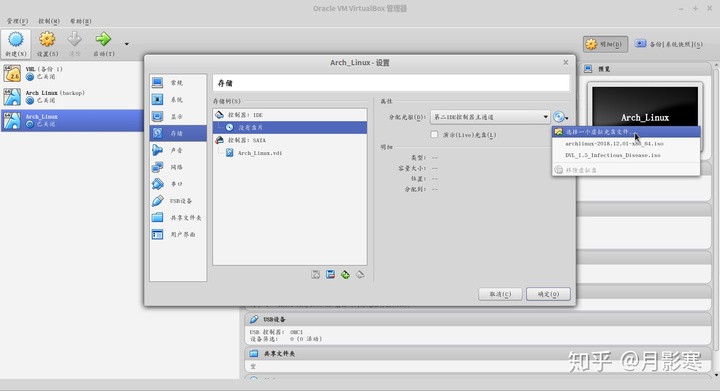Image resolution: width=720 pixels, height=391 pixels.
Task: Click the 容量大小 detail row
Action: coord(418,168)
